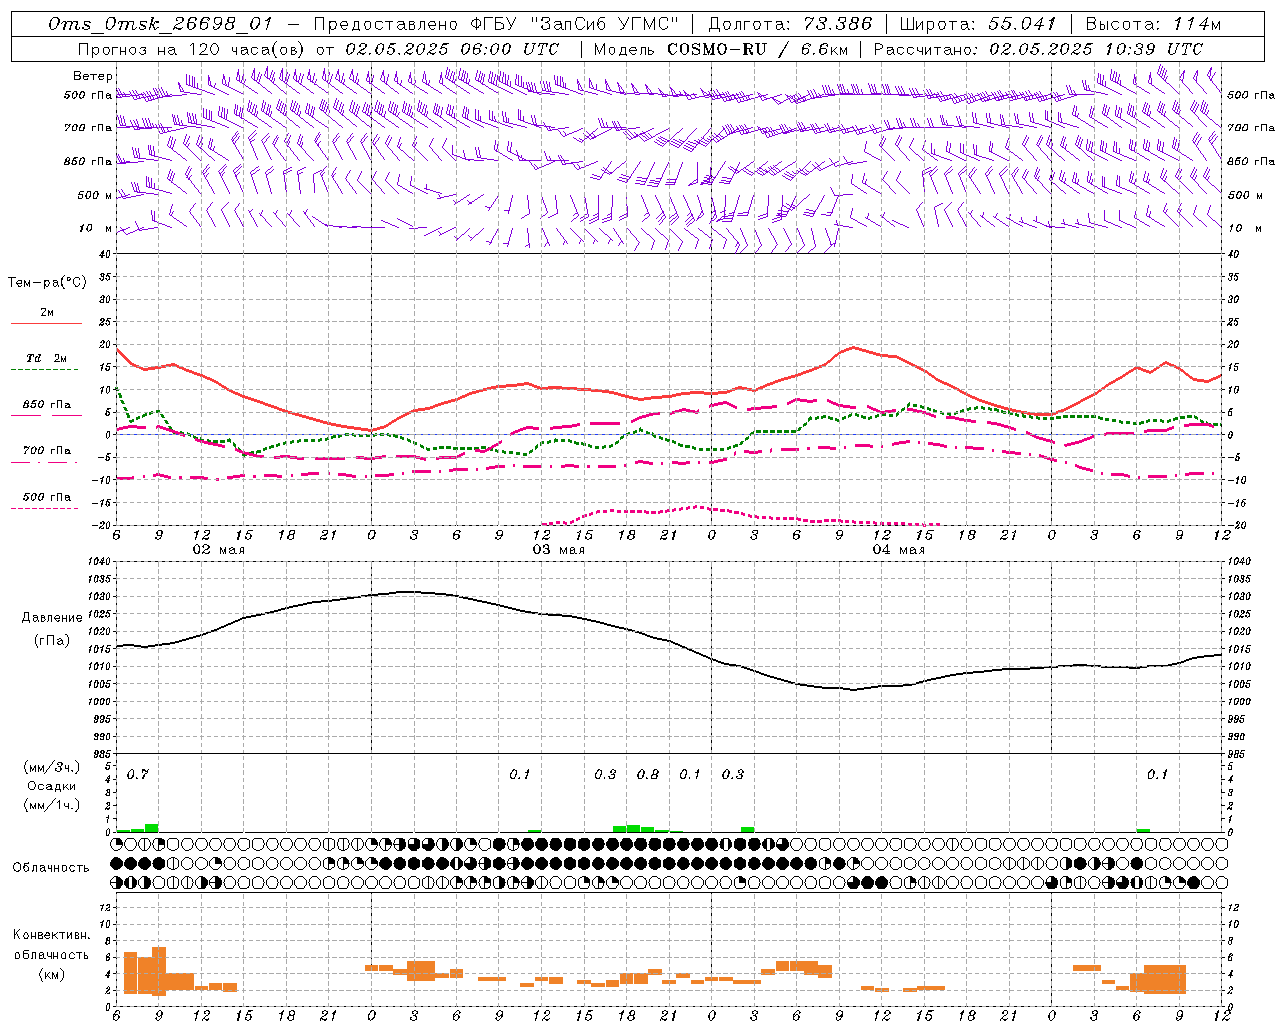1280x1024 pixels.
Task: Click the 2м temperature legend line sample
Action: pyautogui.click(x=46, y=323)
